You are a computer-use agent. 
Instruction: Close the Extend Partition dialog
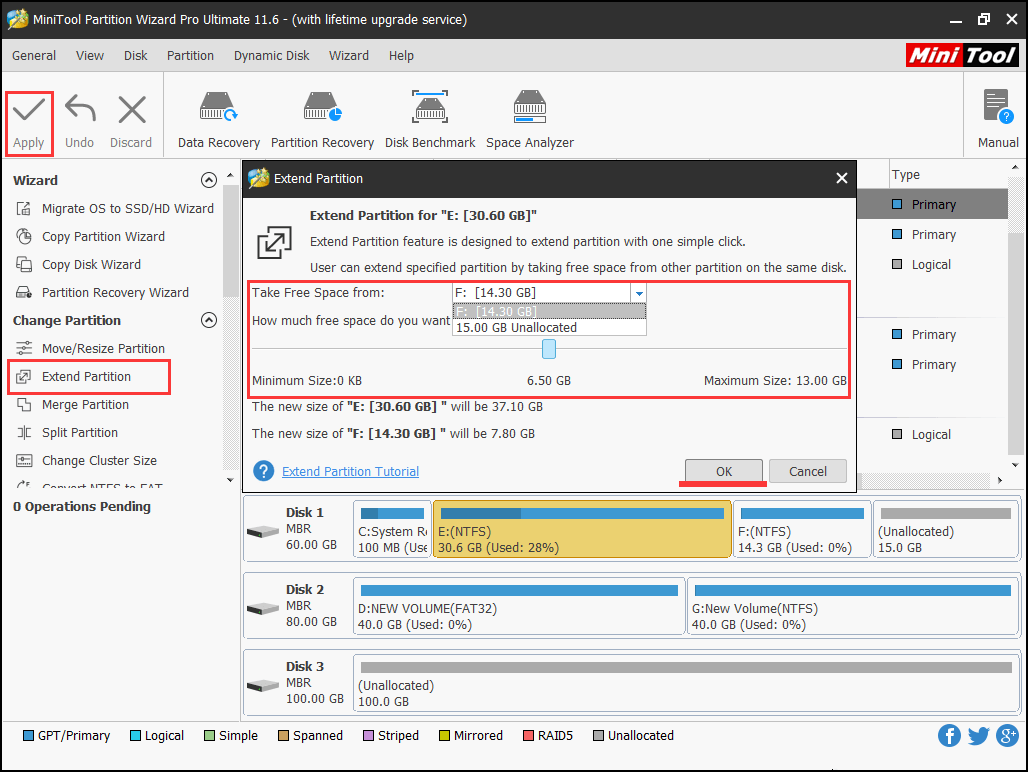(x=842, y=178)
